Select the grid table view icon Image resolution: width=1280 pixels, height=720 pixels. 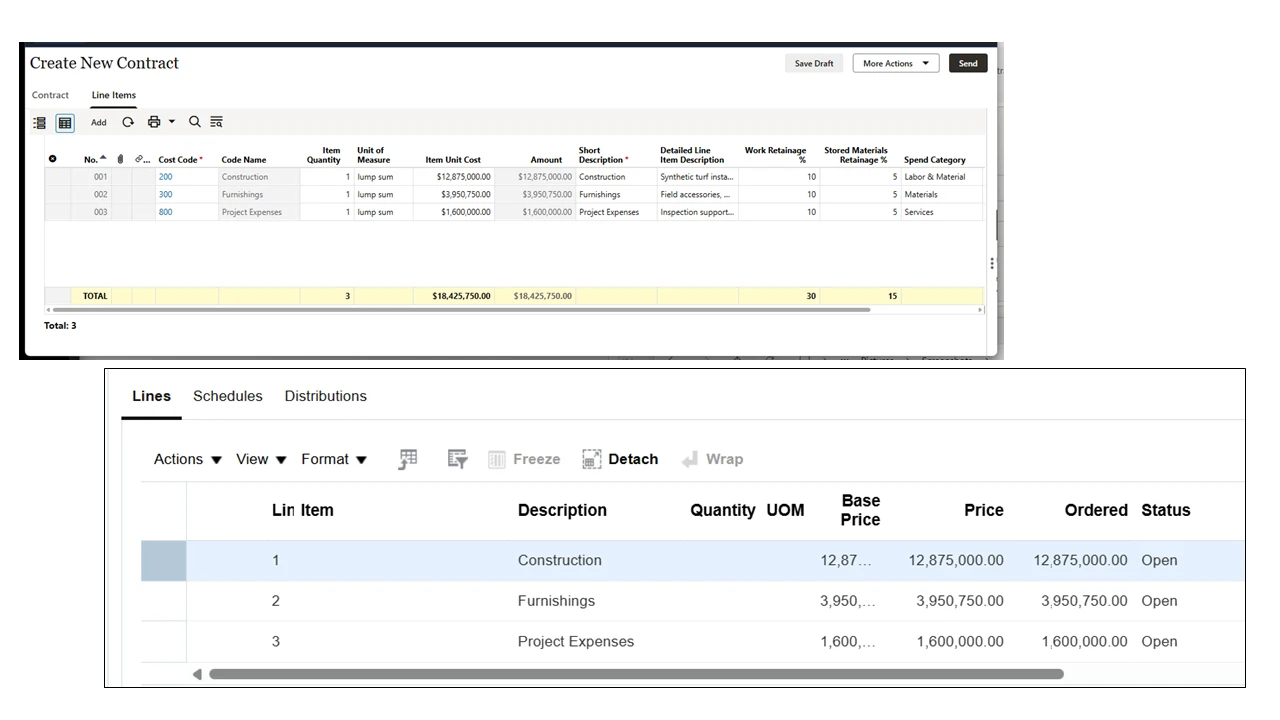pyautogui.click(x=65, y=123)
